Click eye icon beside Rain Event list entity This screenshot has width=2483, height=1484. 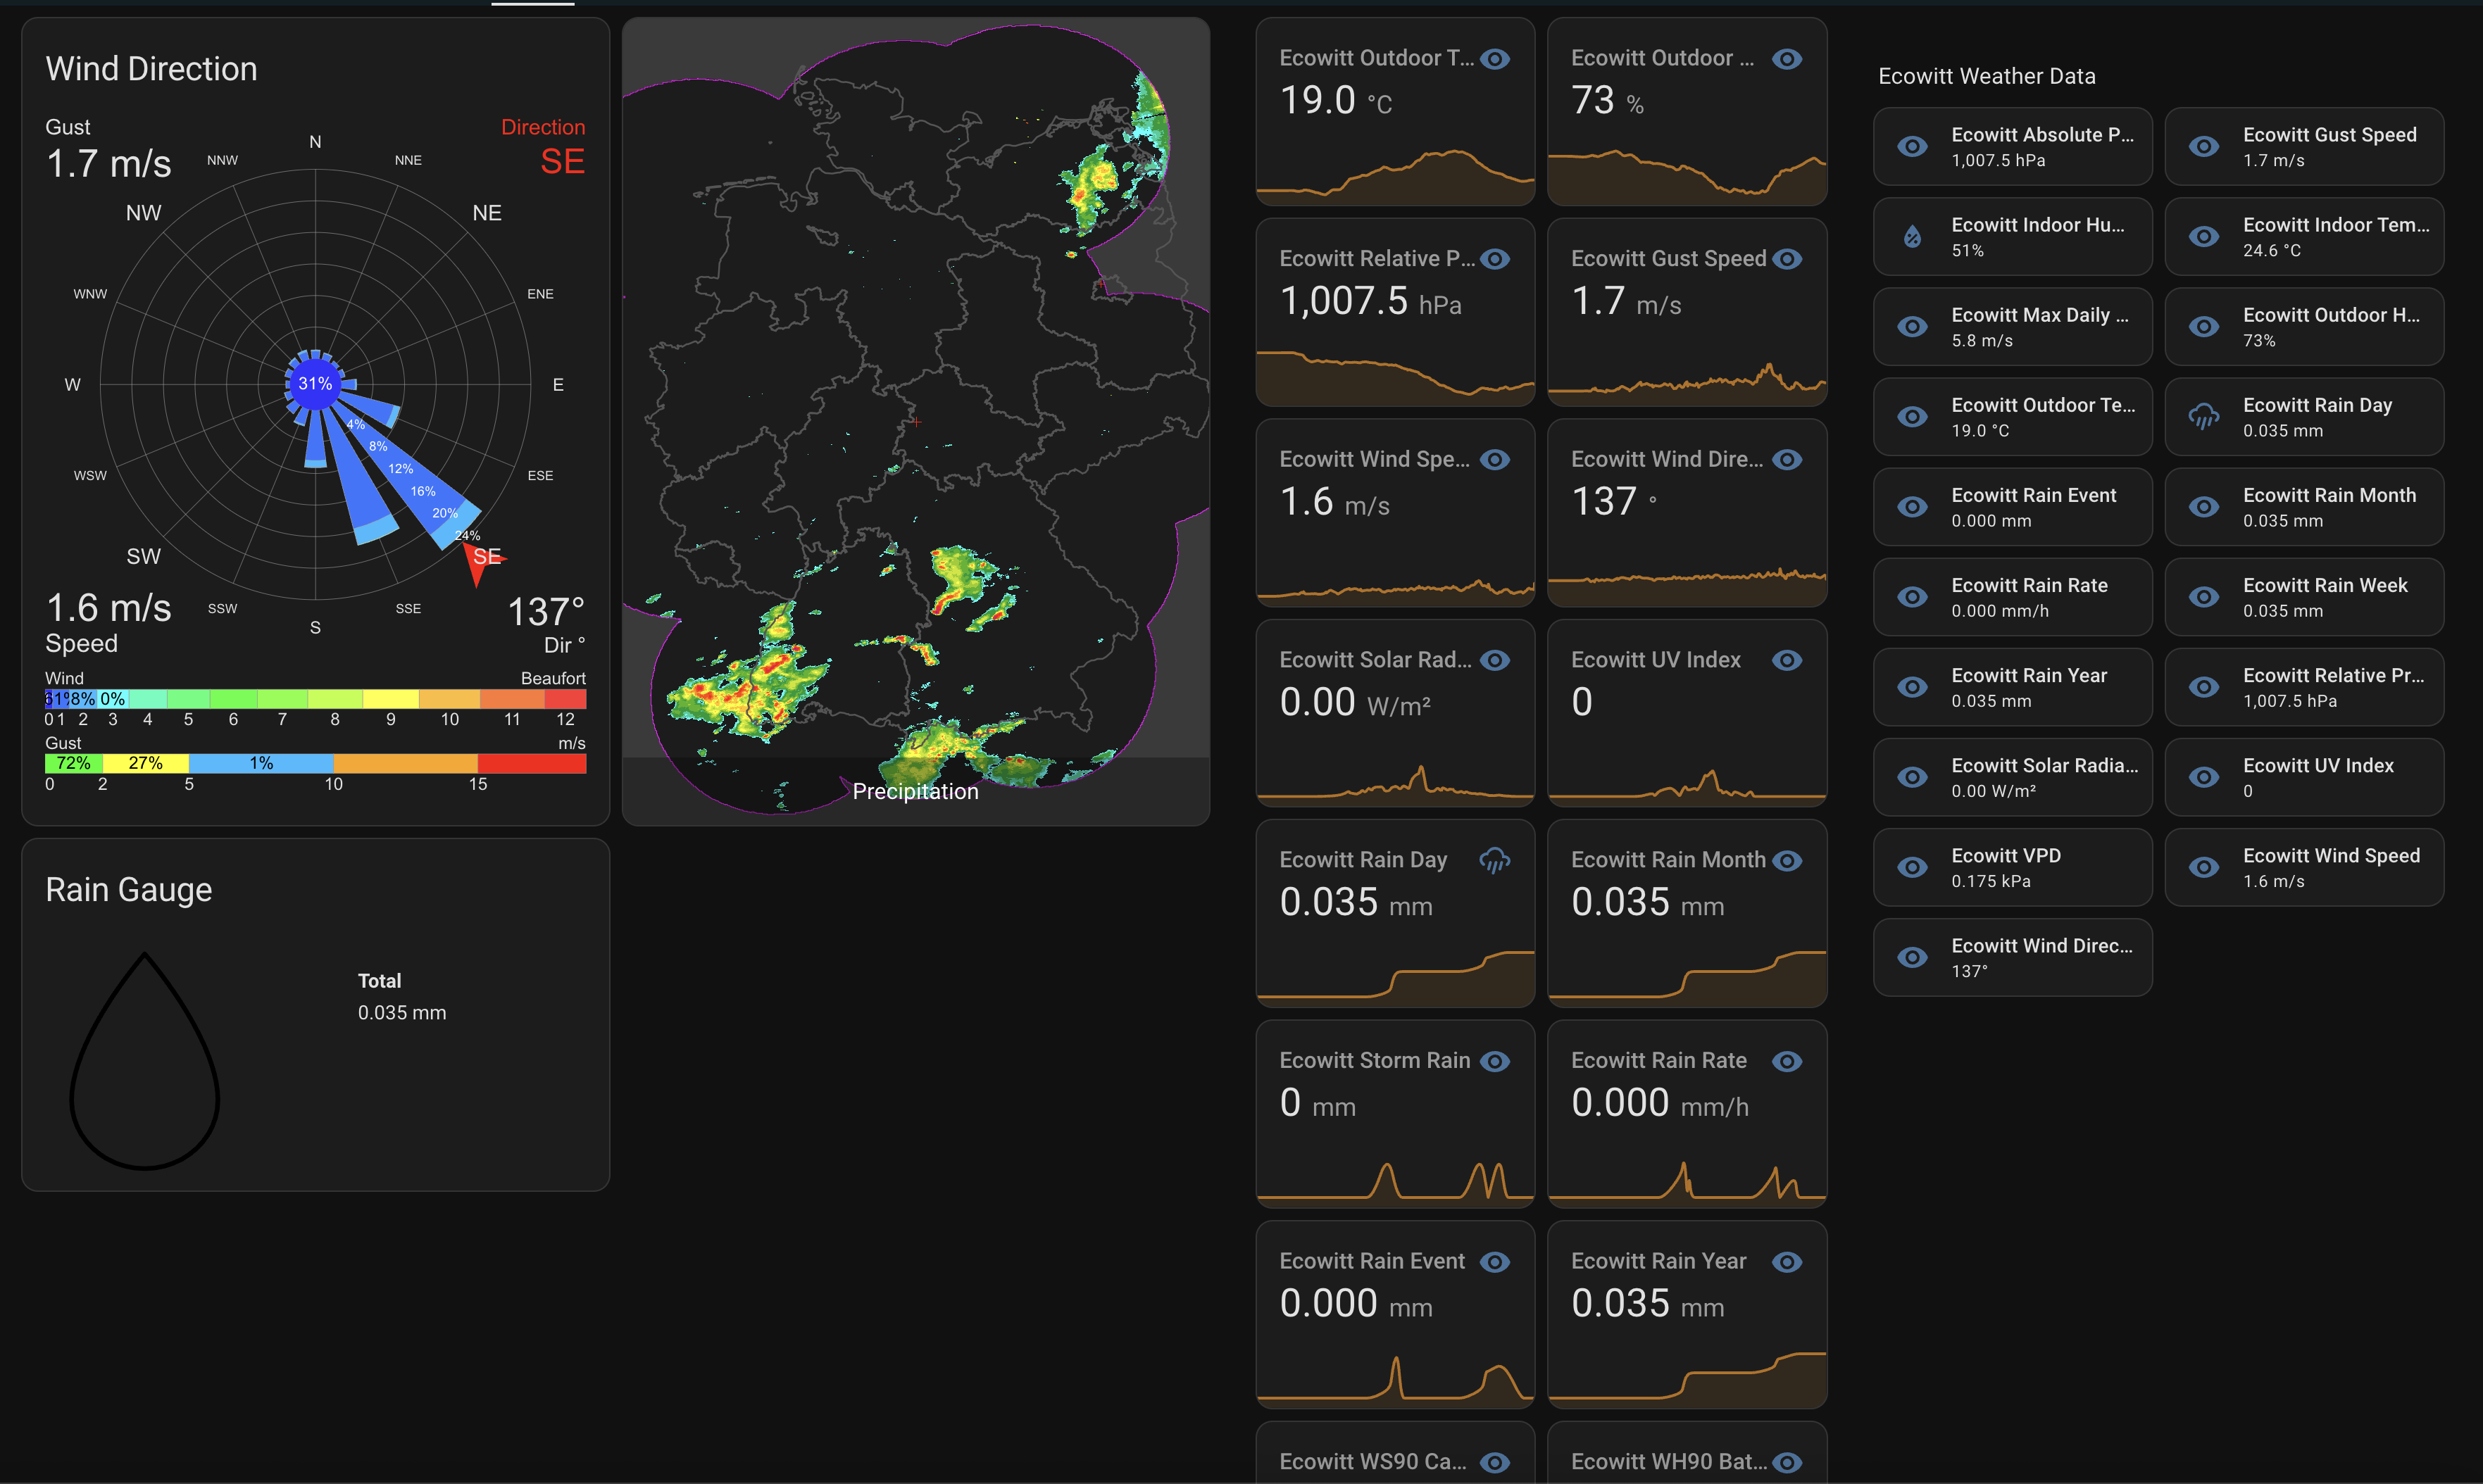tap(1912, 507)
